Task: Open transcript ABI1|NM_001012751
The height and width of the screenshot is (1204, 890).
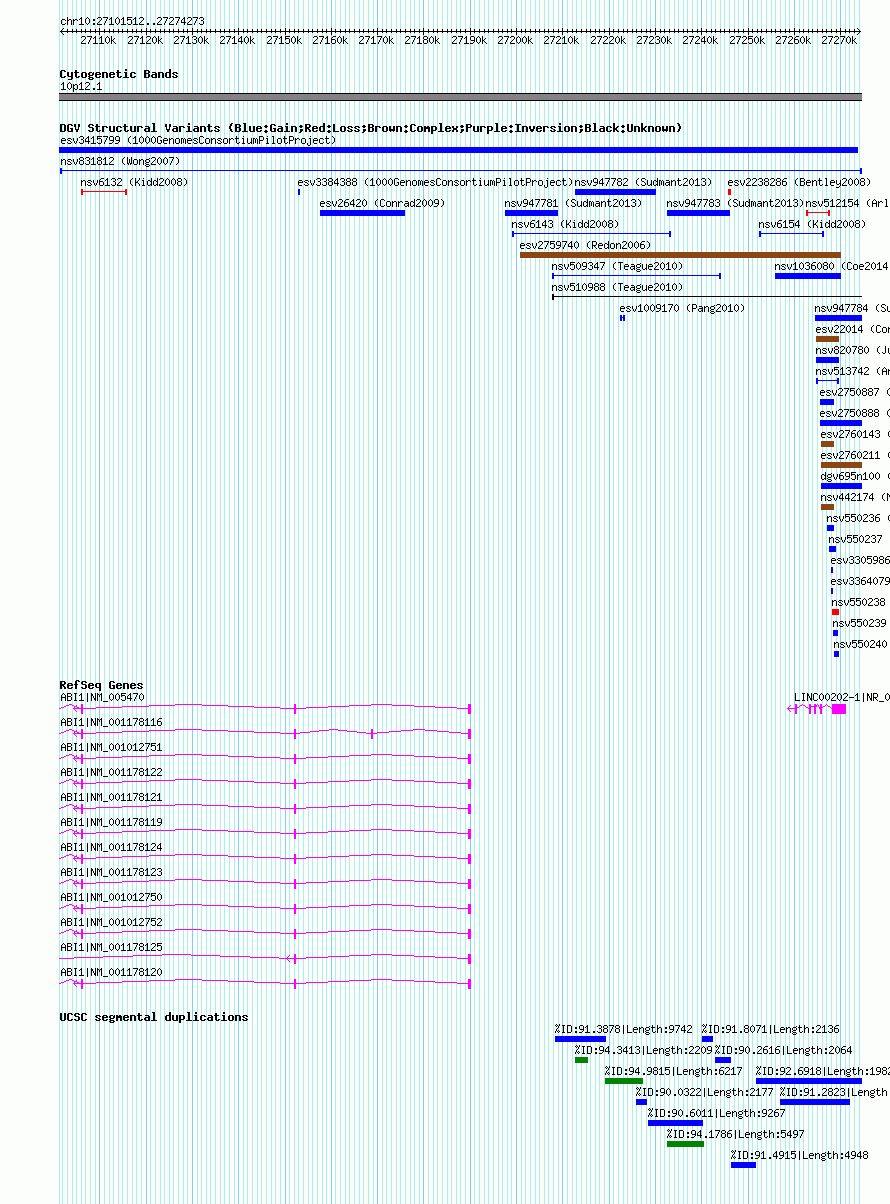Action: coord(111,747)
